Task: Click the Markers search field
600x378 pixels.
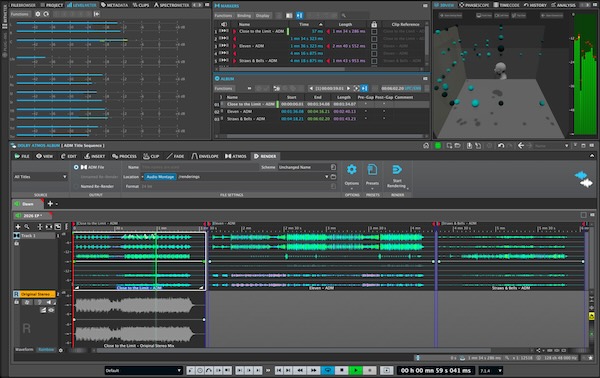Action: click(354, 16)
